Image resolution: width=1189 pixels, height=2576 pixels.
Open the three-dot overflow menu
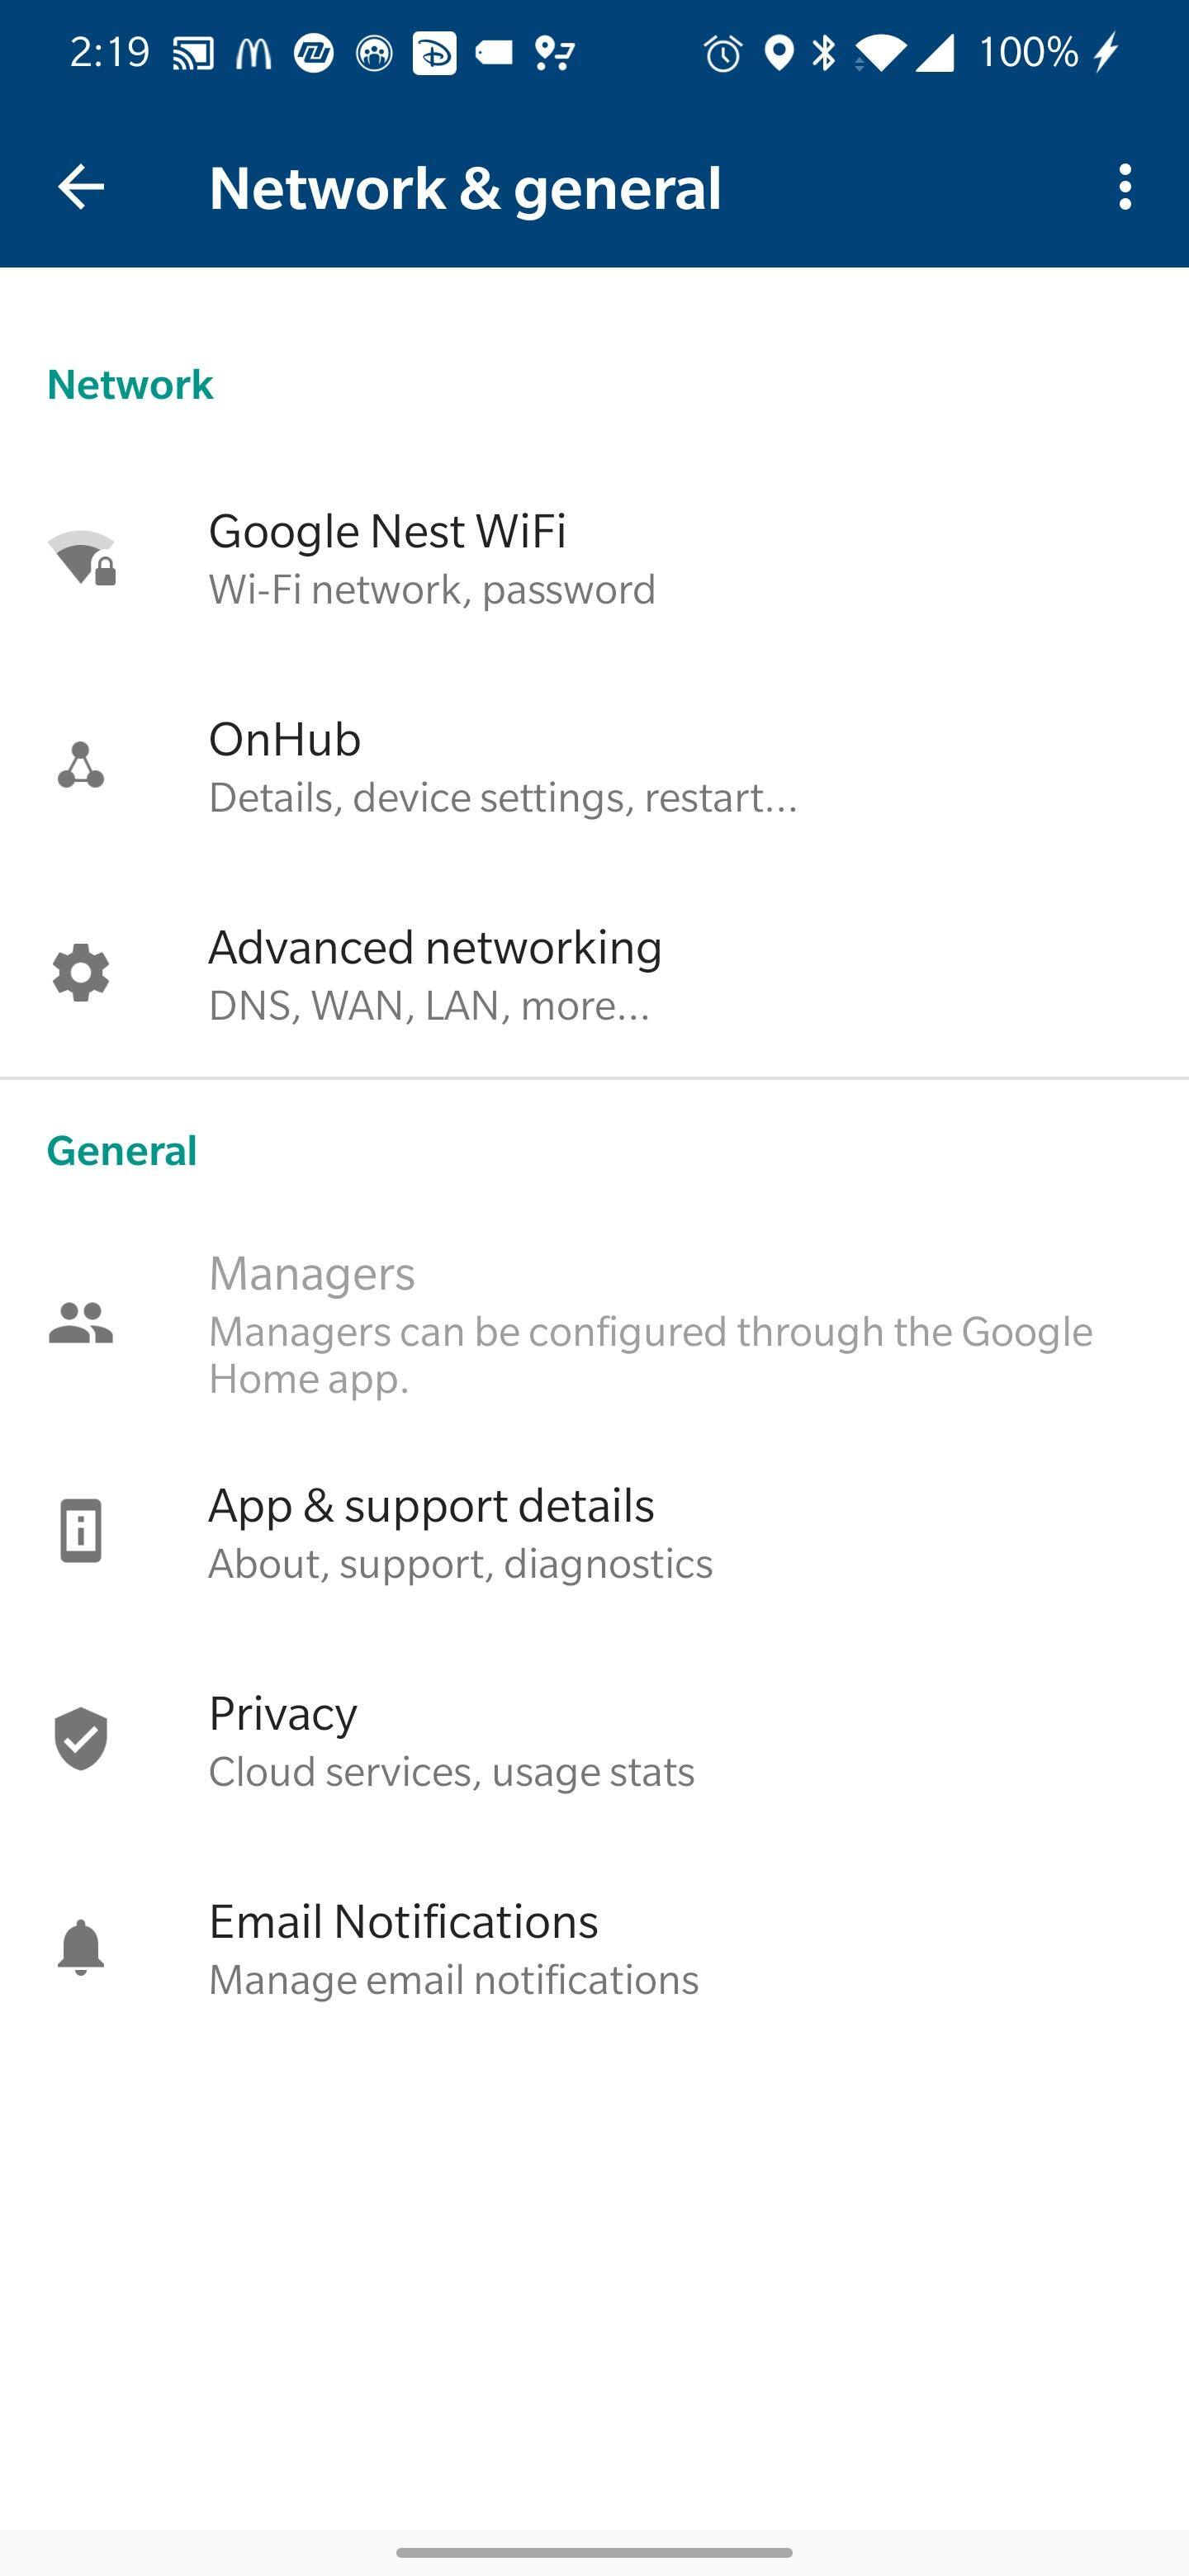(x=1125, y=187)
